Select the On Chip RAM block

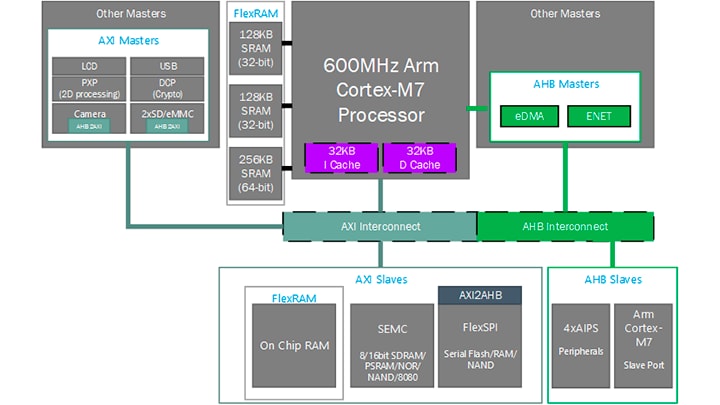coord(295,345)
